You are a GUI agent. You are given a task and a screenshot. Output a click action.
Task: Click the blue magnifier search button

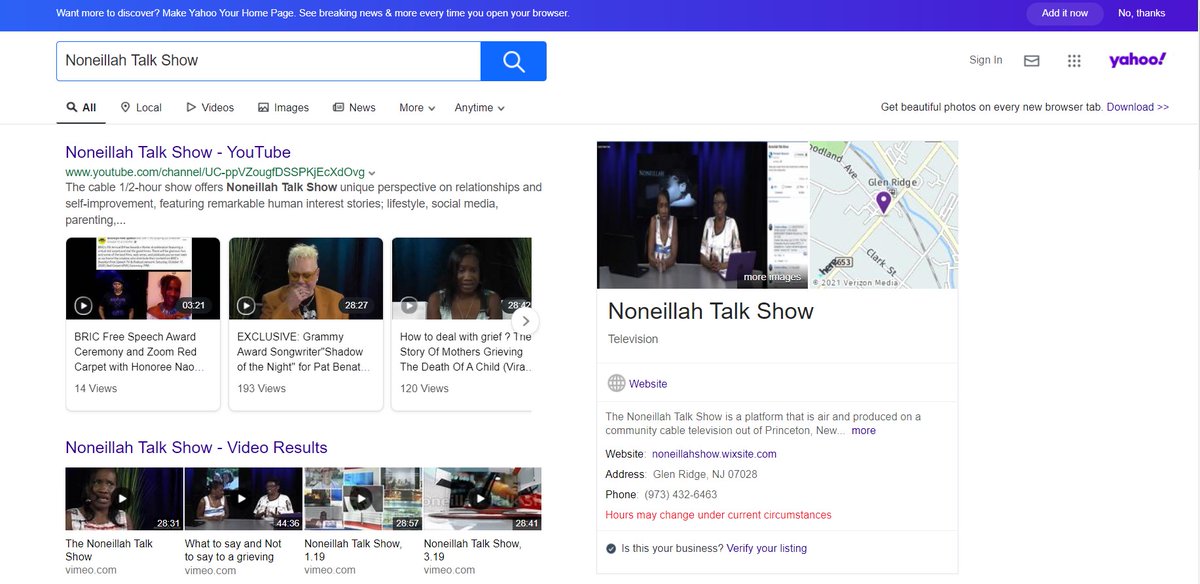pos(513,61)
